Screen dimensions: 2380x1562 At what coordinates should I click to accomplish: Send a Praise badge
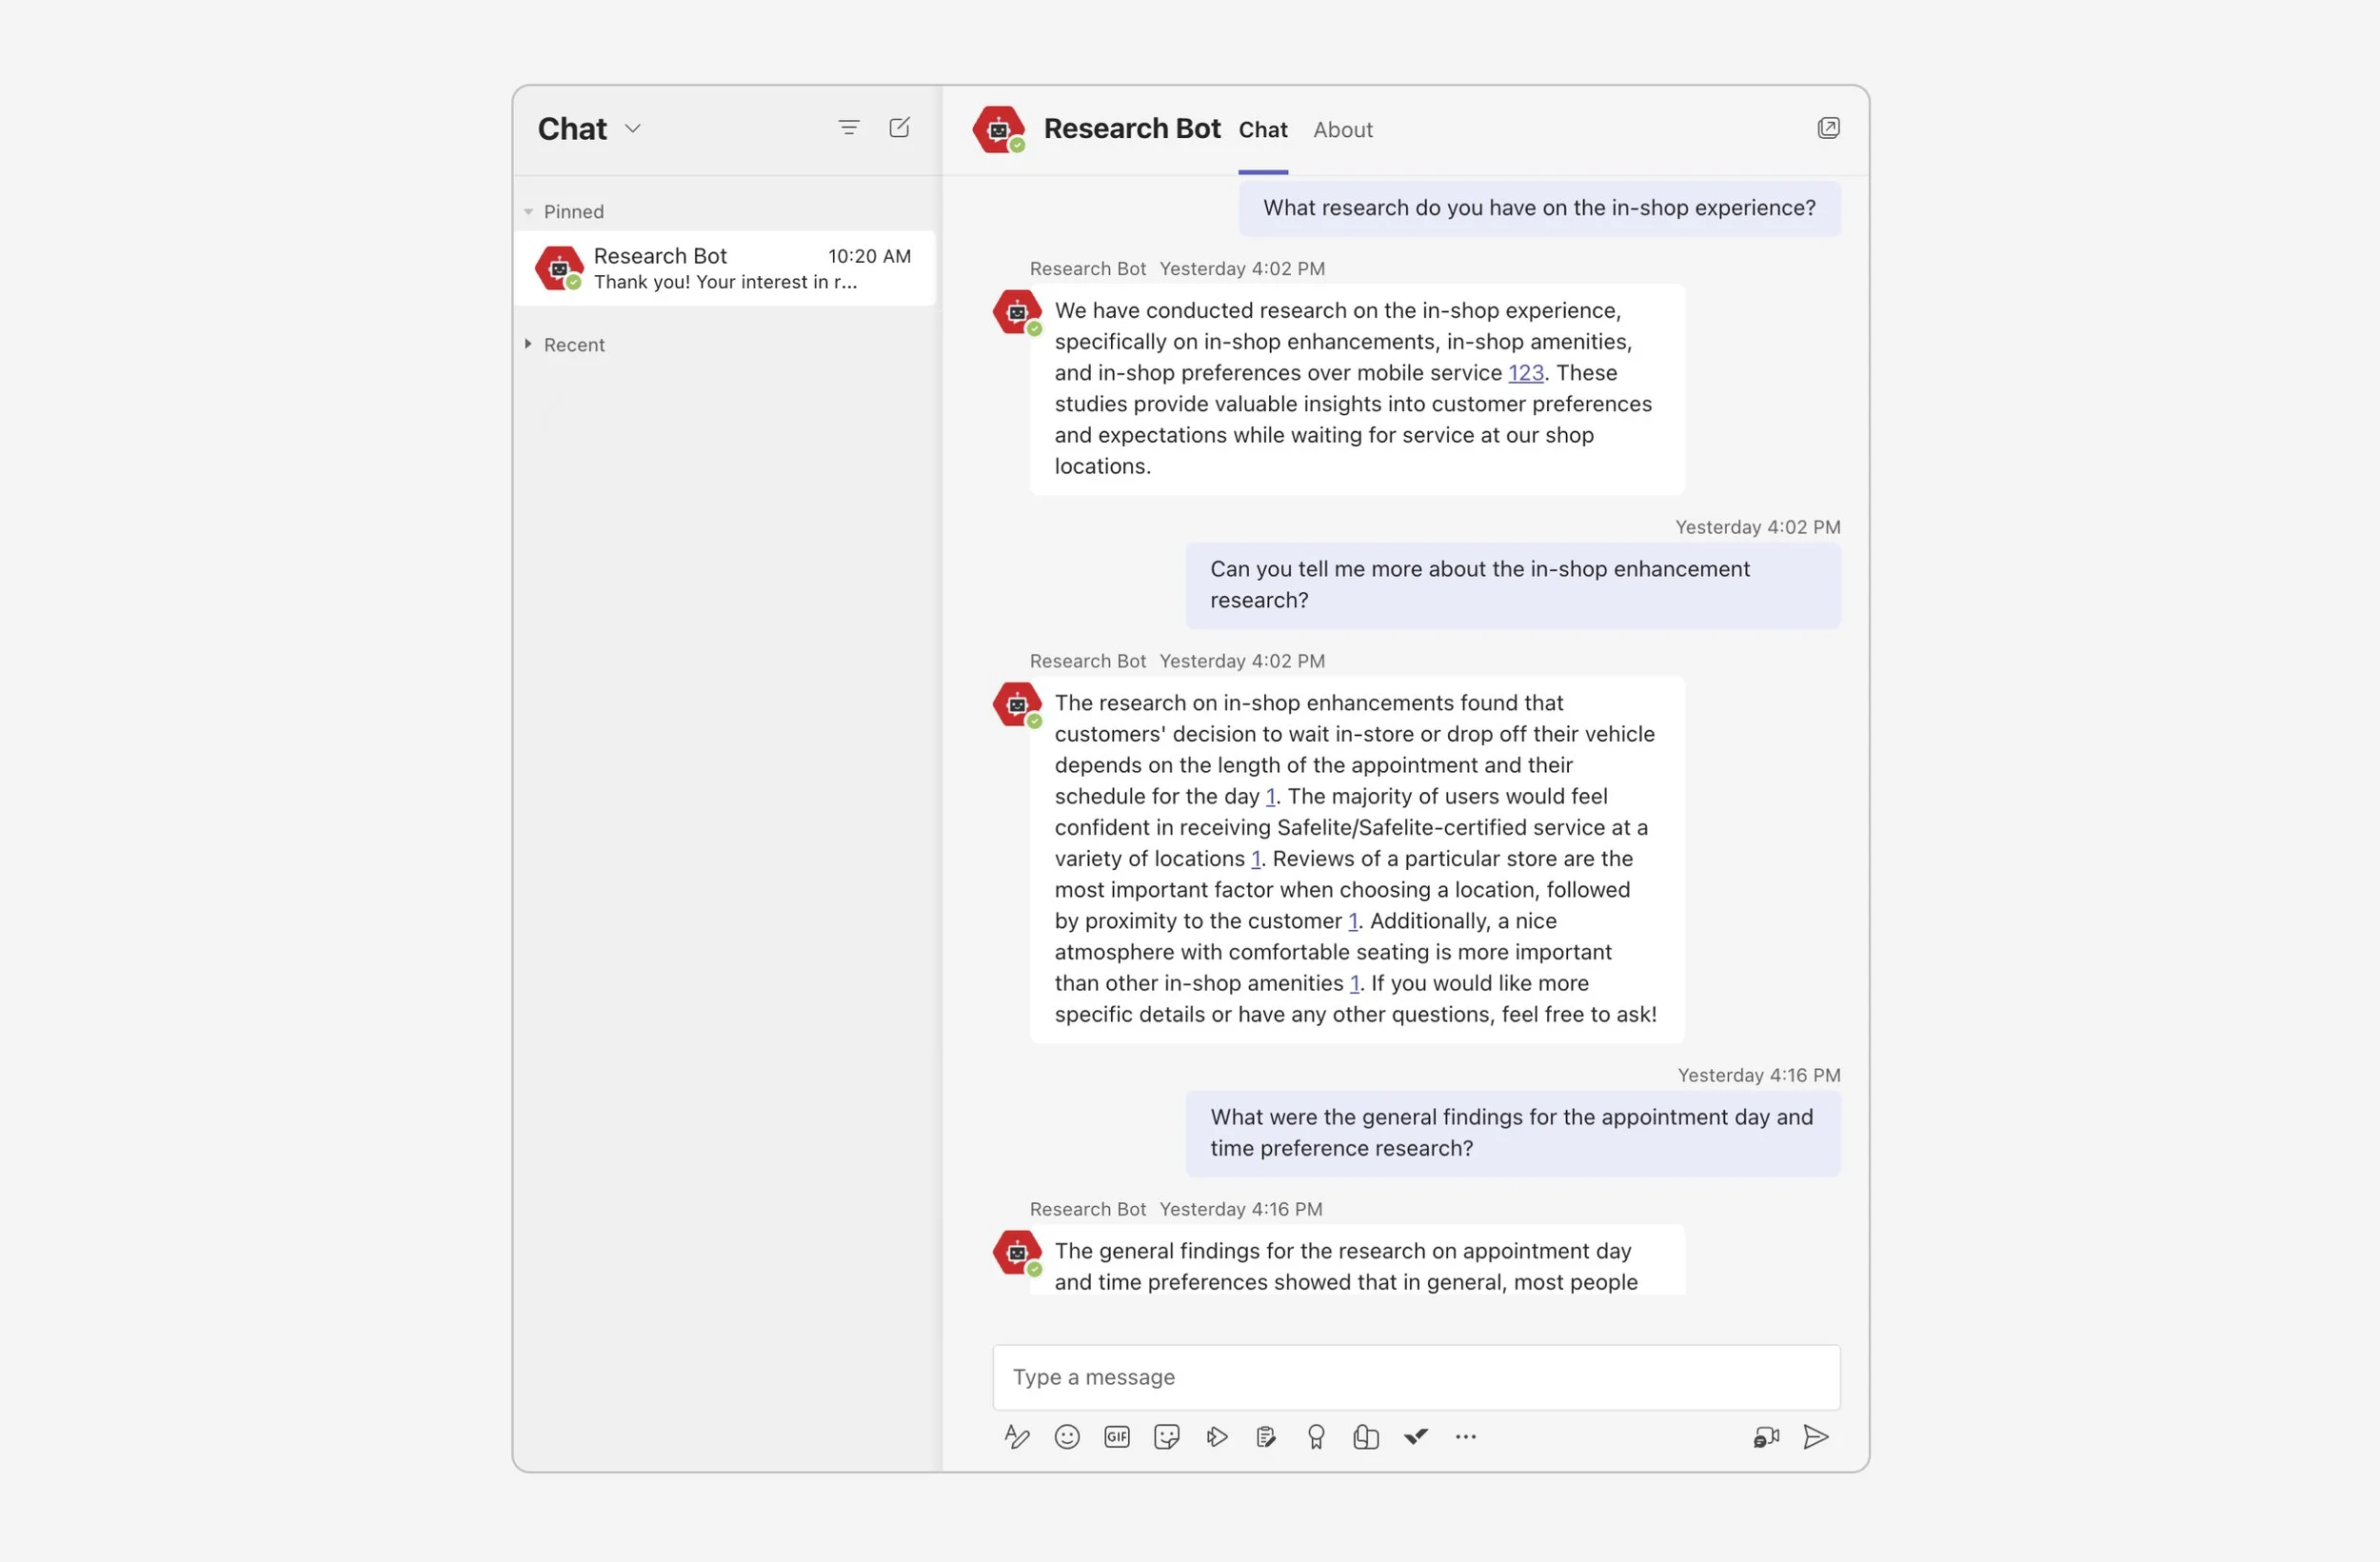pyautogui.click(x=1316, y=1437)
